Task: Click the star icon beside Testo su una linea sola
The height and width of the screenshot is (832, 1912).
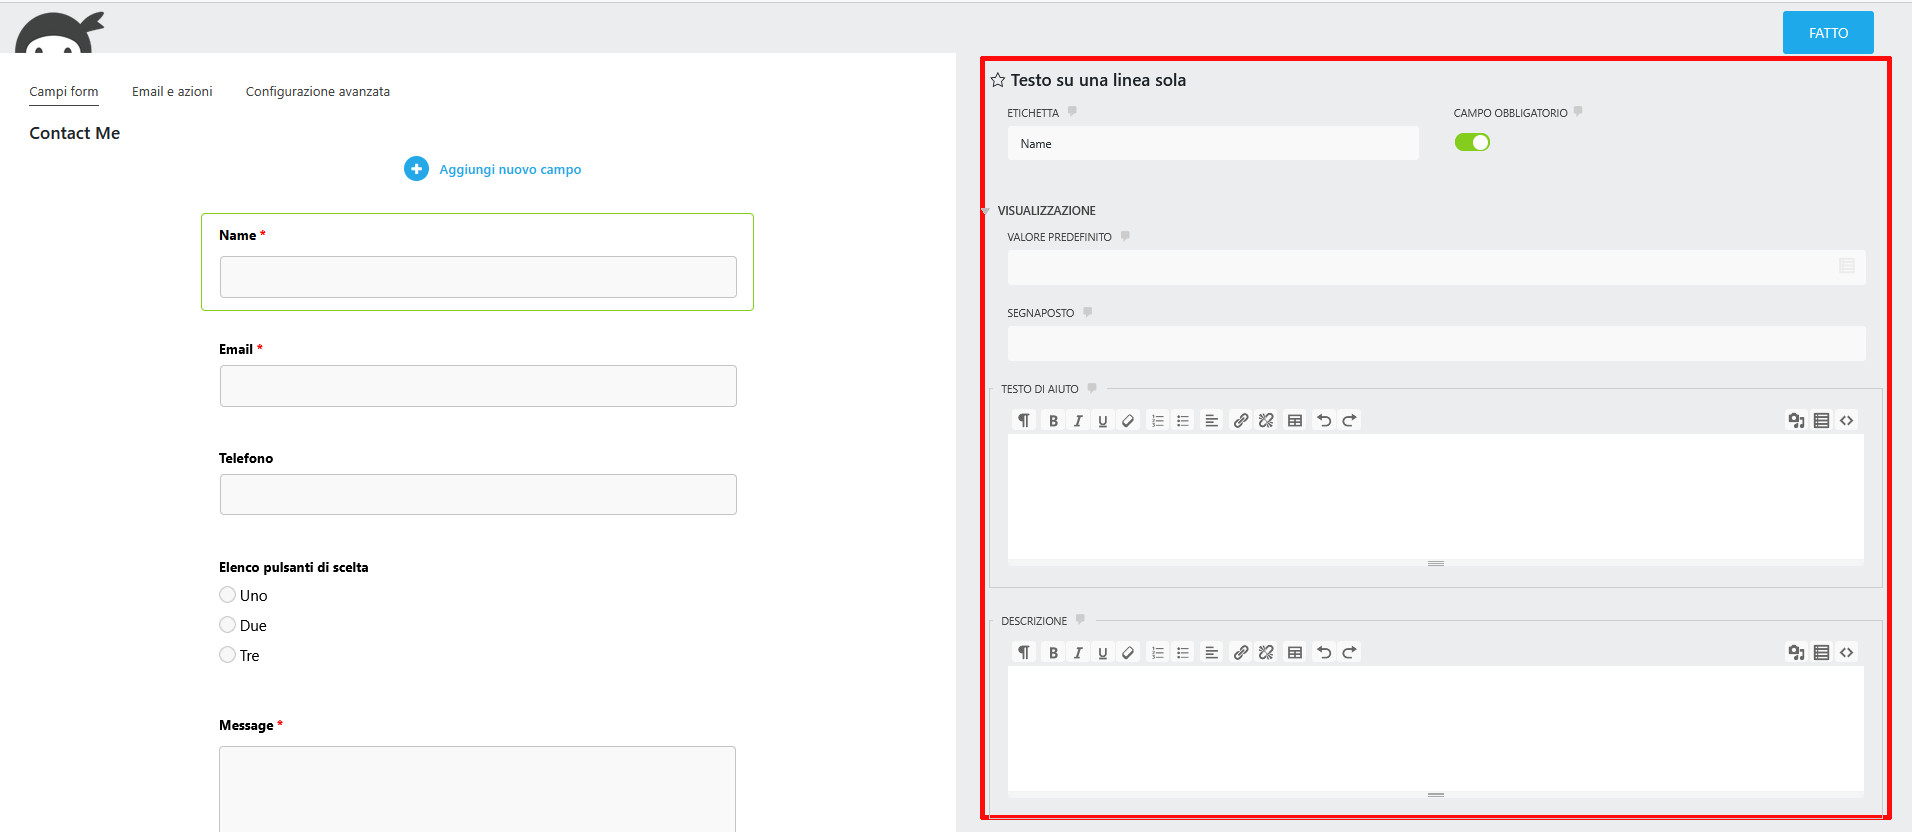Action: click(997, 80)
